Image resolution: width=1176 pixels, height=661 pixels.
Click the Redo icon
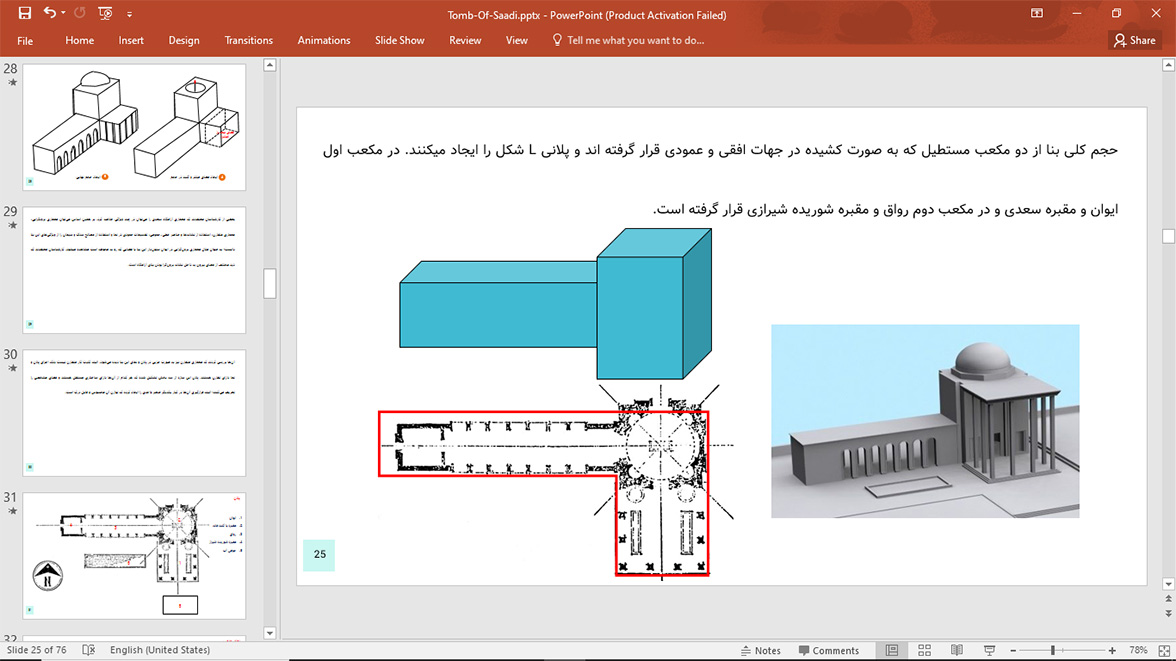(x=80, y=13)
